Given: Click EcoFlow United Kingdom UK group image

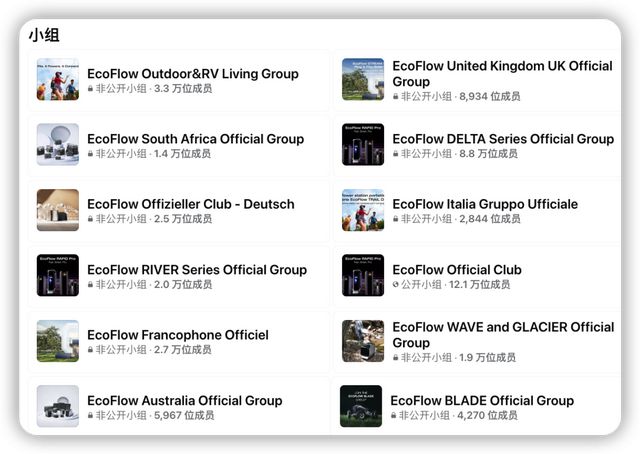Looking at the screenshot, I should pos(363,80).
